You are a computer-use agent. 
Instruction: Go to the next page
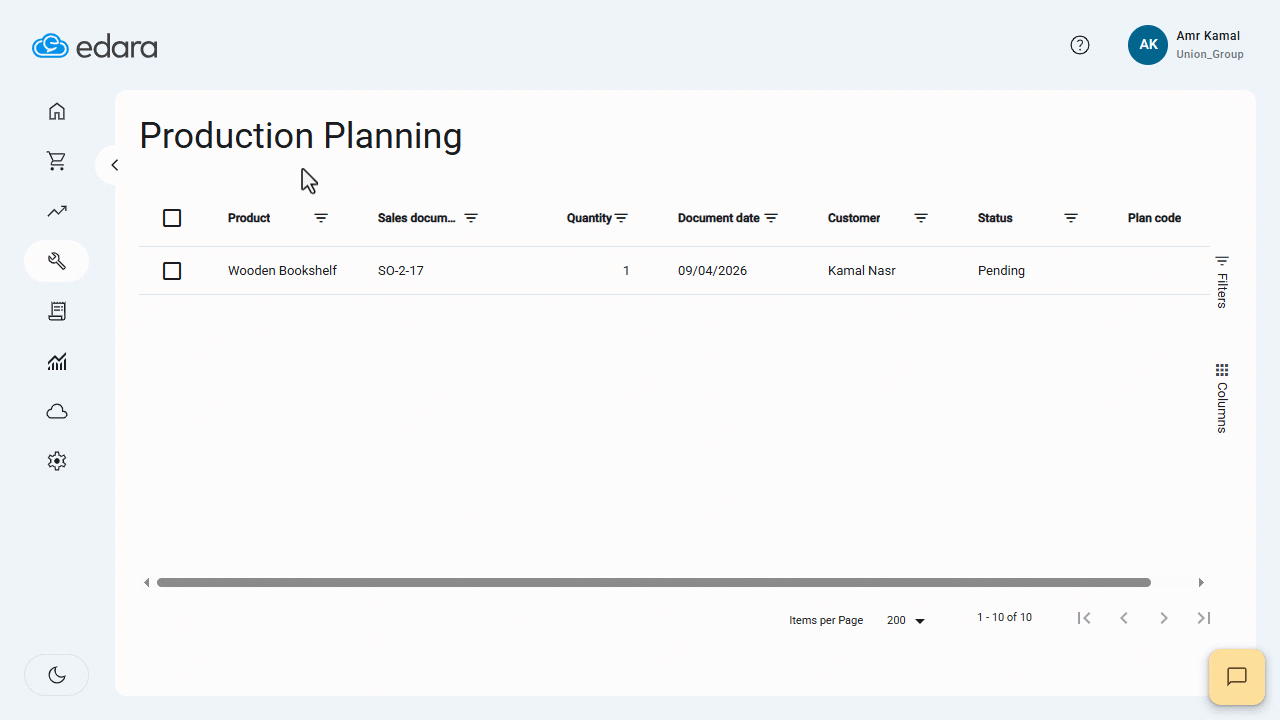coord(1164,618)
